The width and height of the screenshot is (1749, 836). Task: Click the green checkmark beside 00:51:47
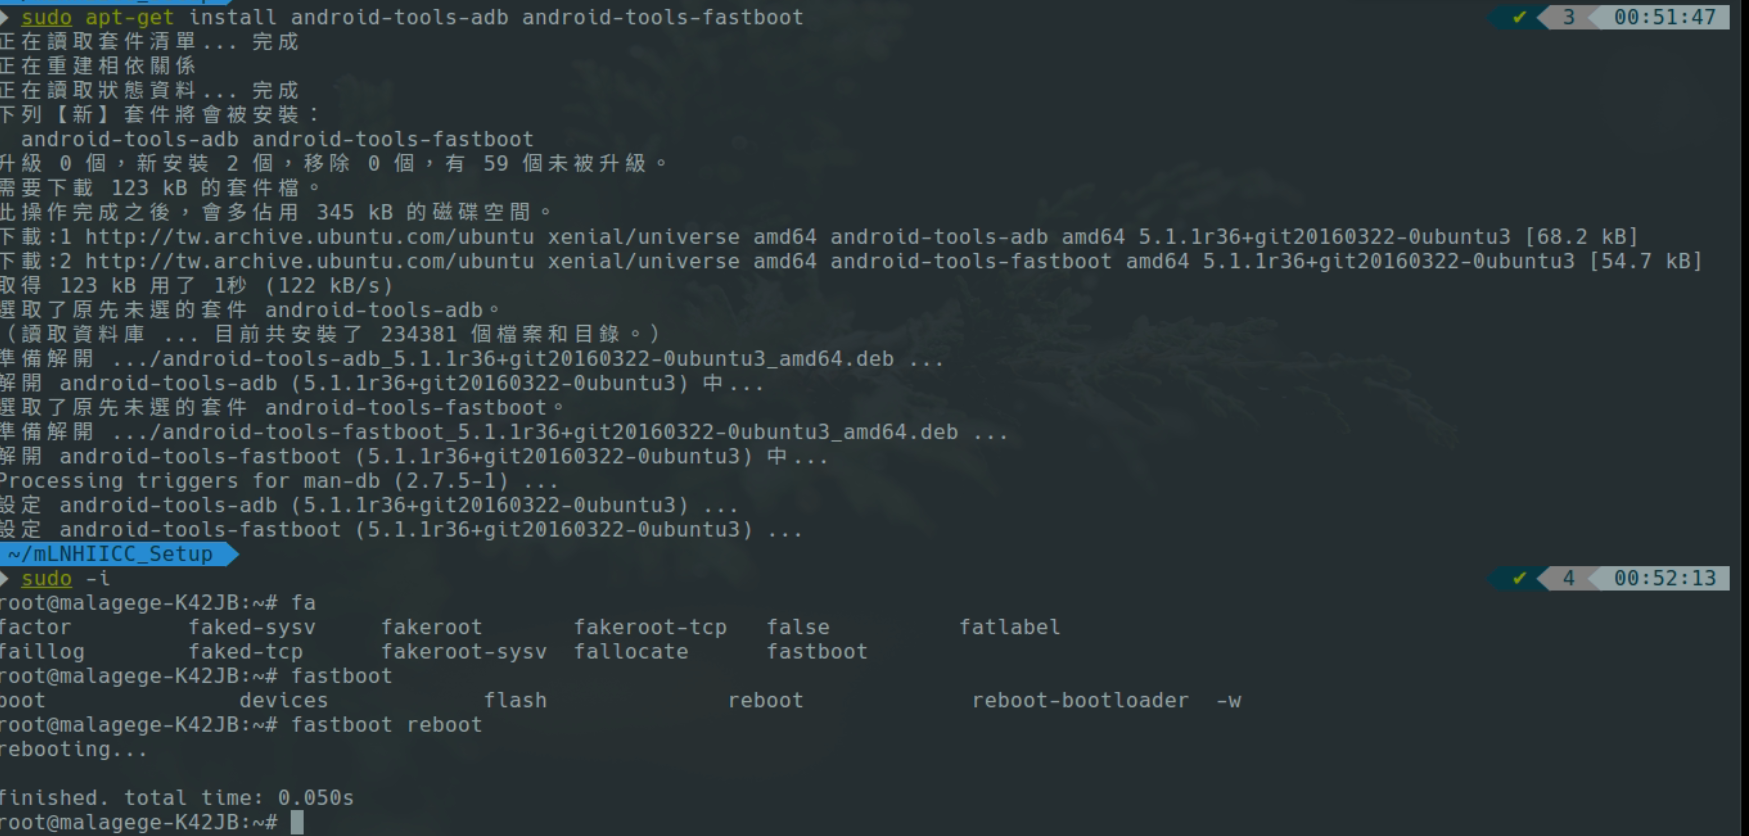[x=1519, y=17]
